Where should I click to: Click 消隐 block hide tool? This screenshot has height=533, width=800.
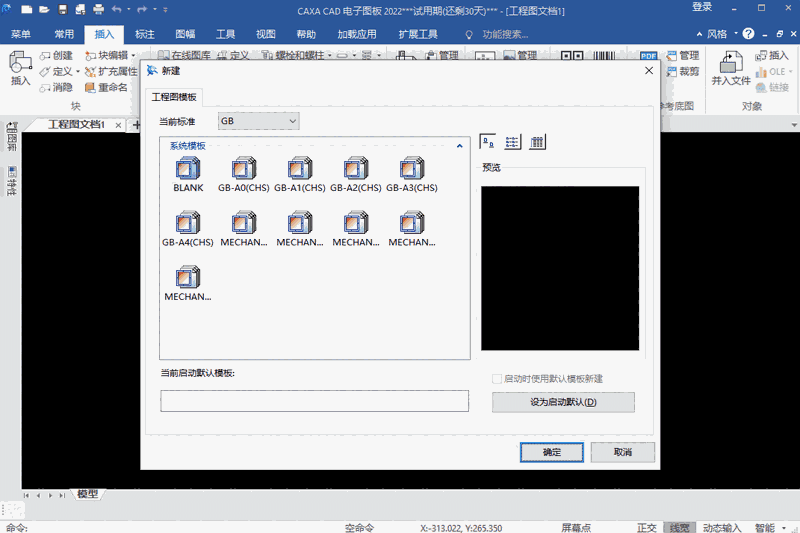[56, 87]
